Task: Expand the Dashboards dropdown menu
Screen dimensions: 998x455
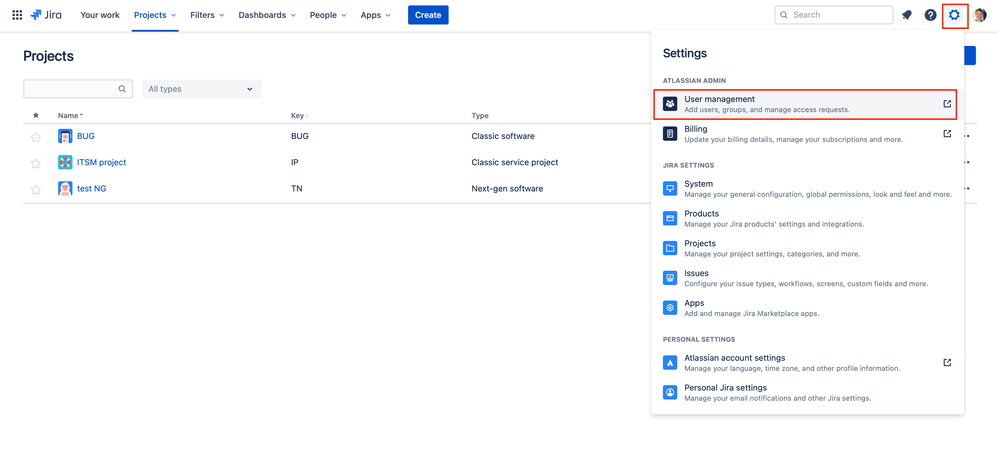Action: [x=267, y=15]
